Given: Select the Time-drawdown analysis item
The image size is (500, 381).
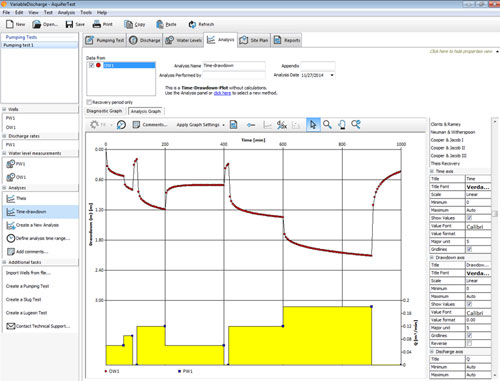Looking at the screenshot, I should tap(41, 212).
